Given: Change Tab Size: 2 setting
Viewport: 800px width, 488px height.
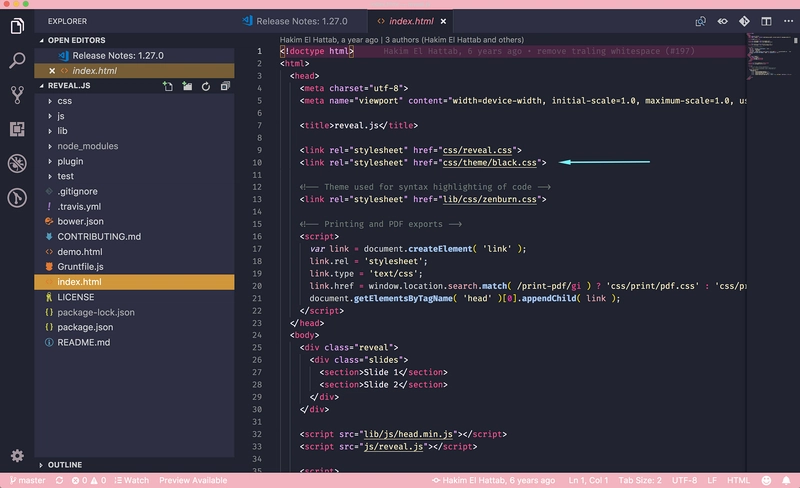Looking at the screenshot, I should point(640,480).
